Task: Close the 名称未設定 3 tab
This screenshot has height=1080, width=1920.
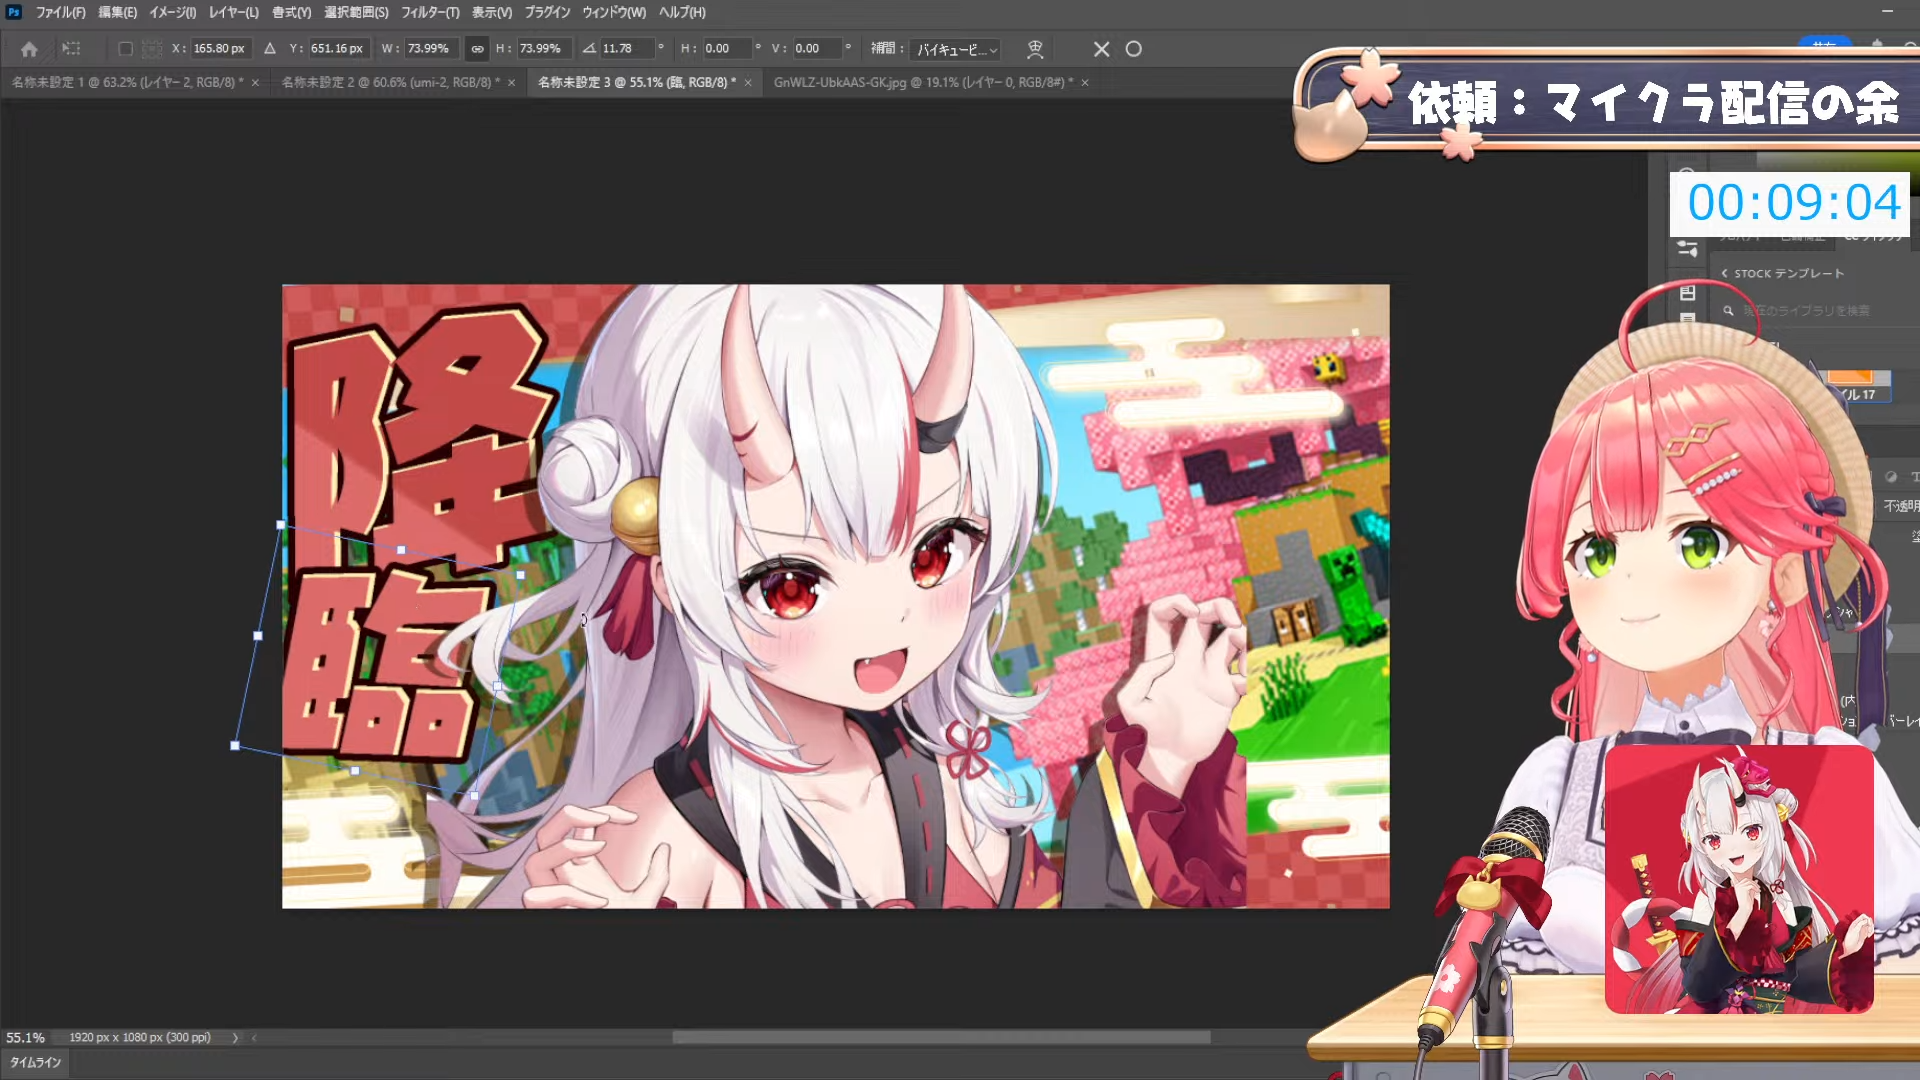Action: pos(748,82)
